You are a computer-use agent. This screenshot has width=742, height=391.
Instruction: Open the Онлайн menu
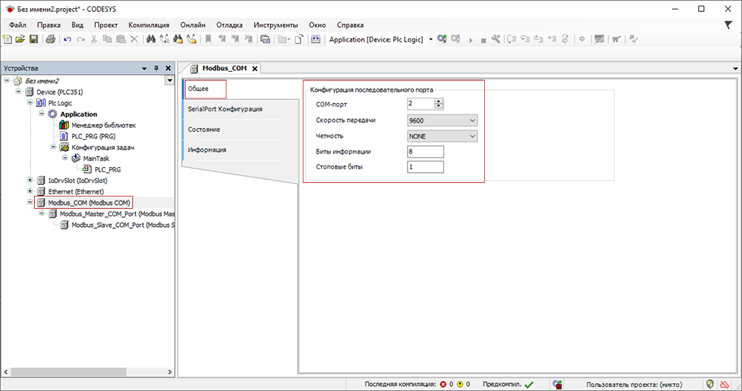(x=193, y=25)
